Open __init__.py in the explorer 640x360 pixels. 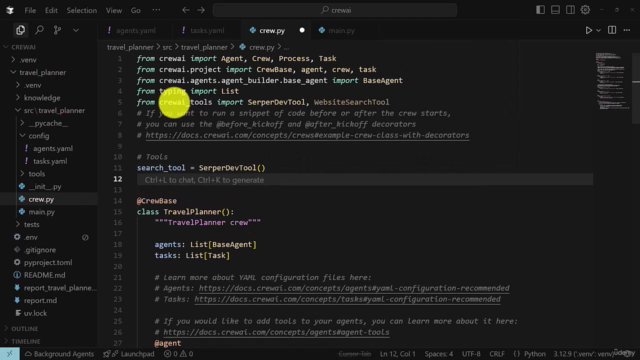coord(44,186)
